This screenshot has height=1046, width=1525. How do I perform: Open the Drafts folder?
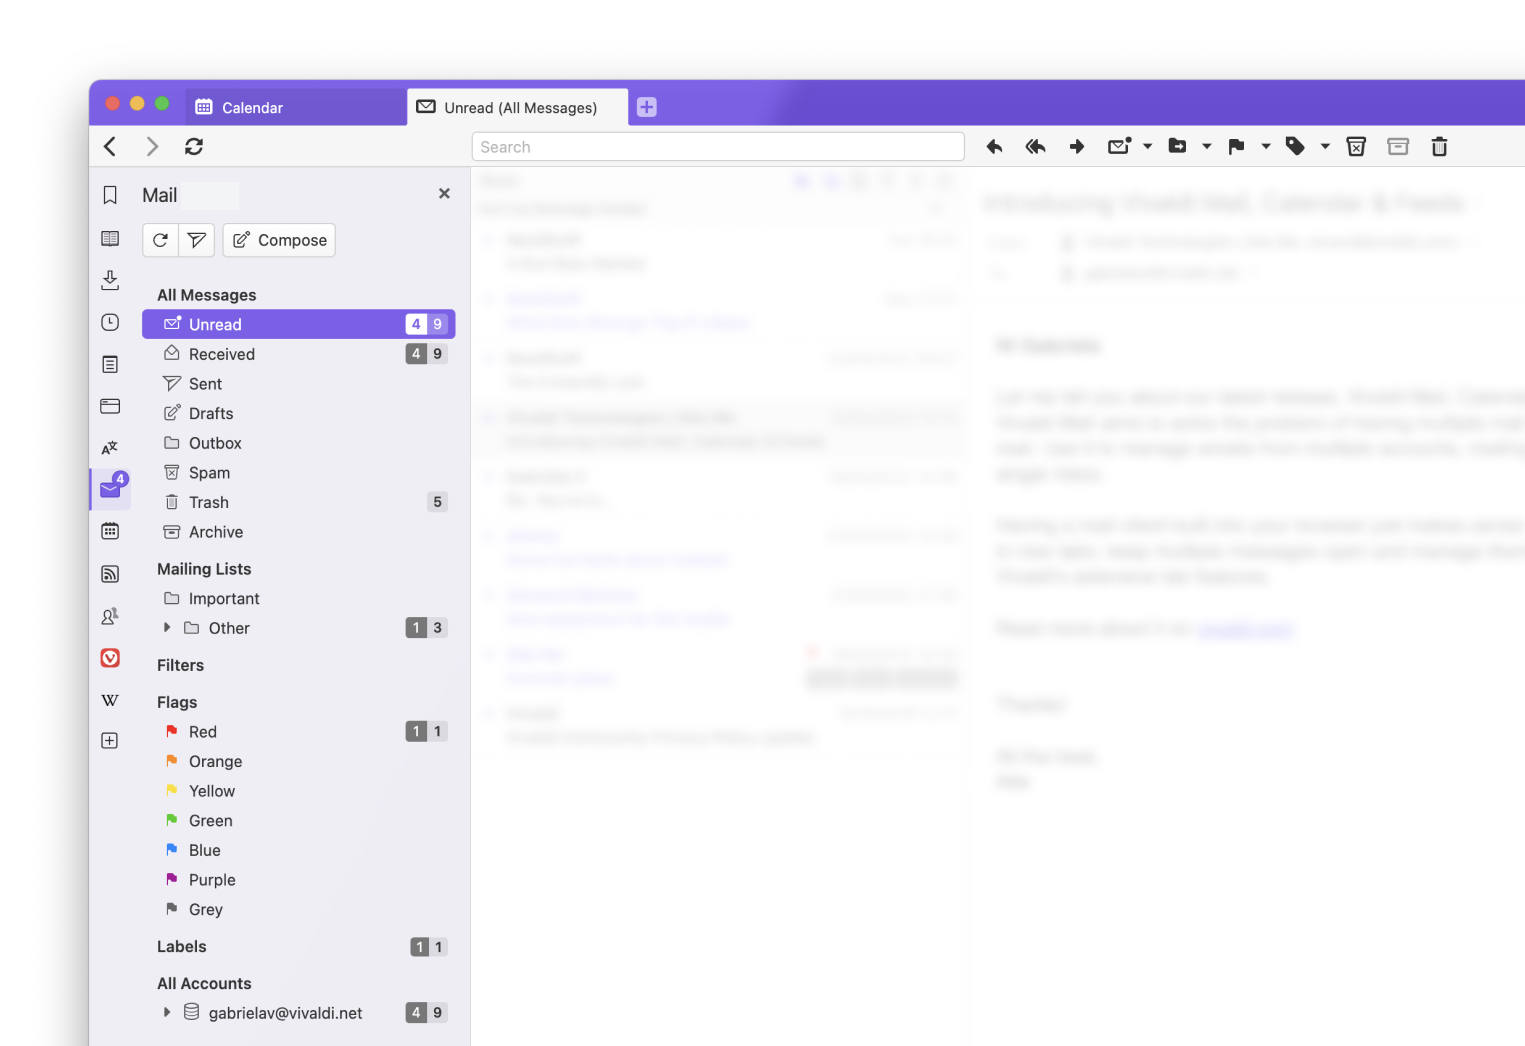click(x=299, y=413)
